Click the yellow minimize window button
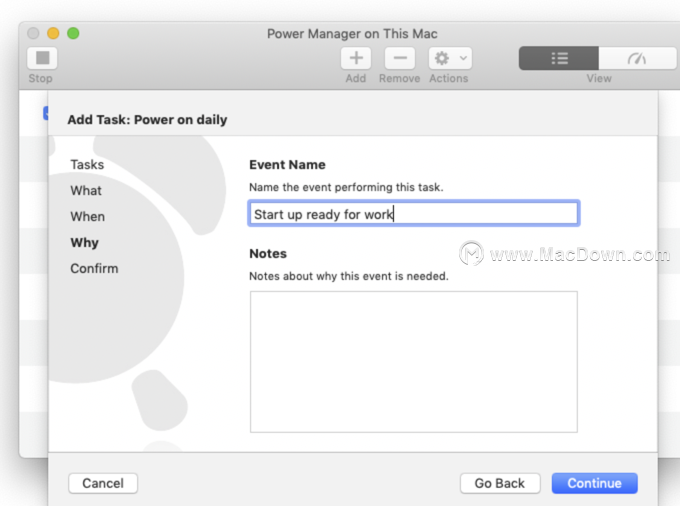 coord(53,33)
